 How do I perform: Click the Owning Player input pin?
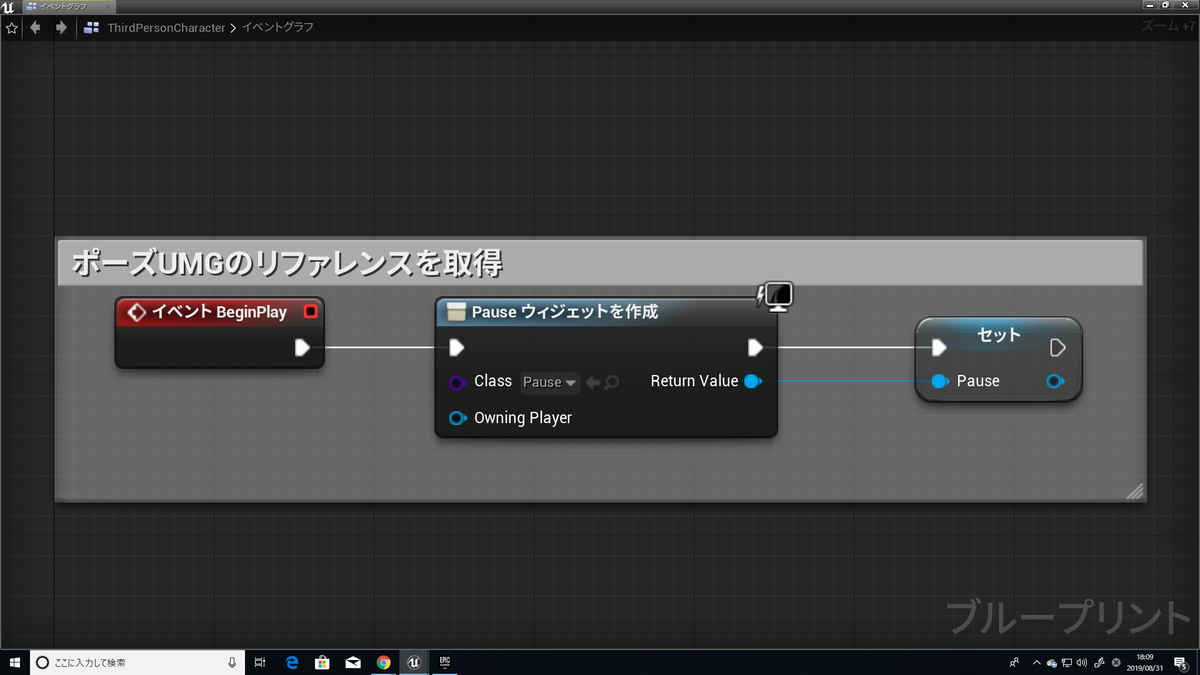point(457,417)
